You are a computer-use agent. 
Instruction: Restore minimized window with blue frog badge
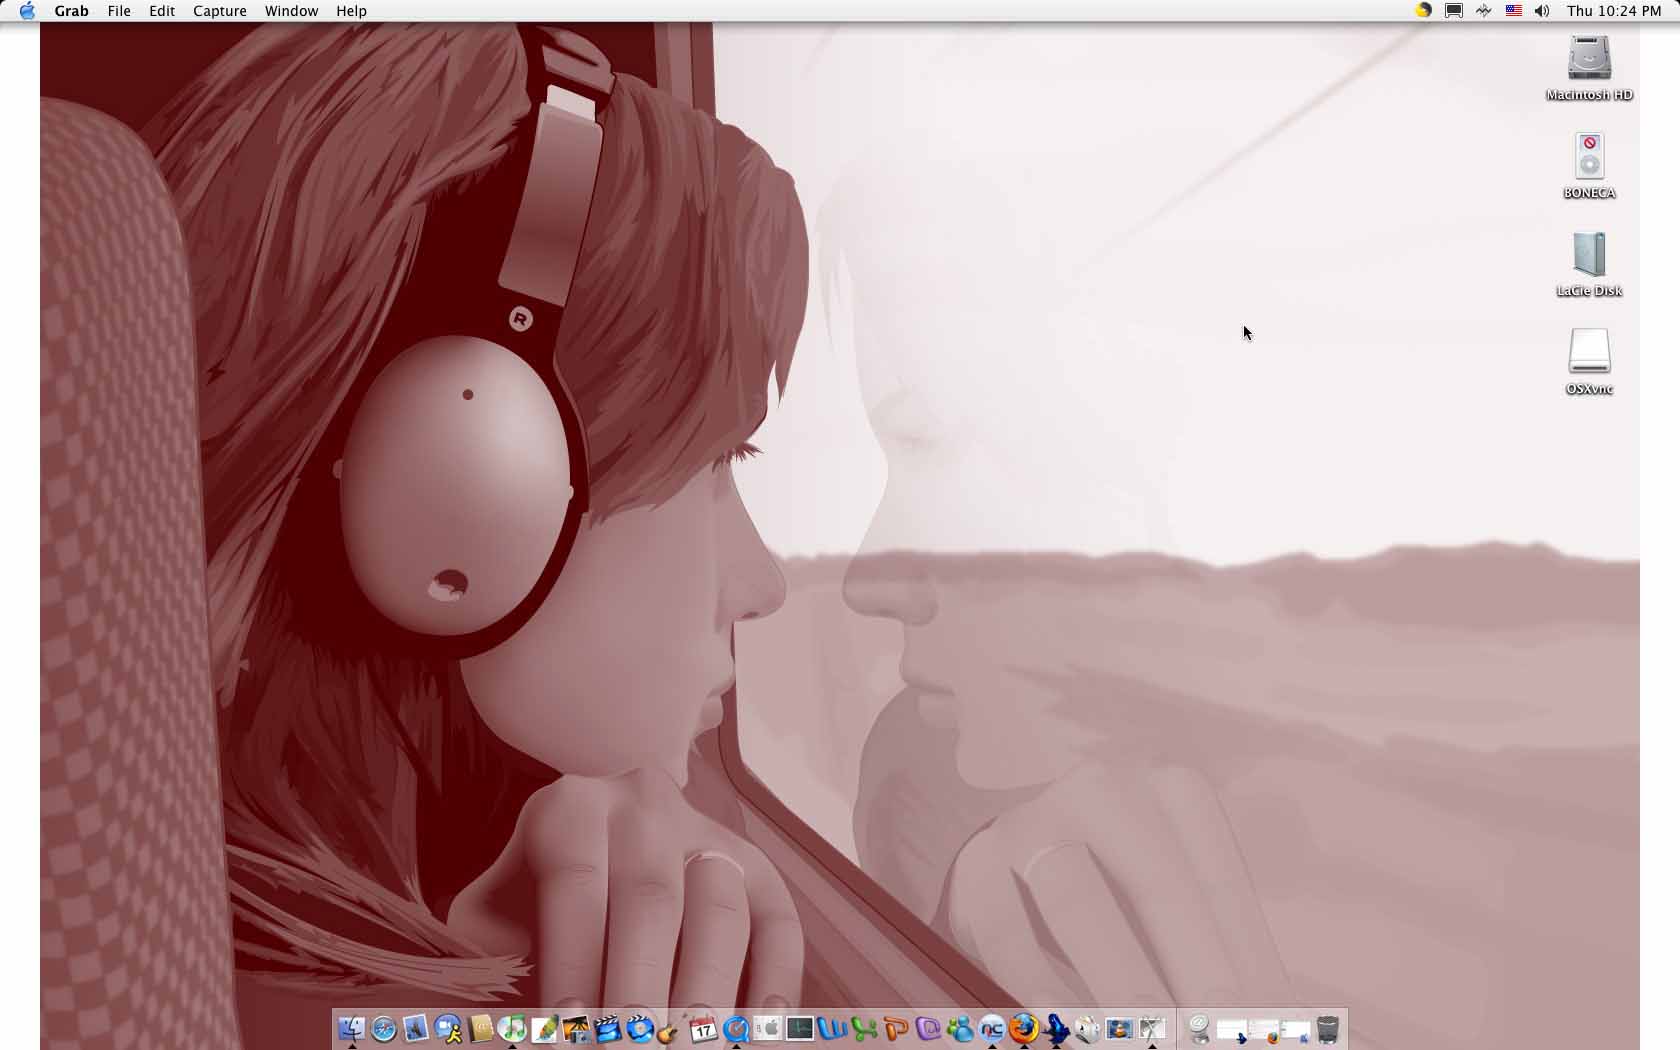pyautogui.click(x=1232, y=1030)
